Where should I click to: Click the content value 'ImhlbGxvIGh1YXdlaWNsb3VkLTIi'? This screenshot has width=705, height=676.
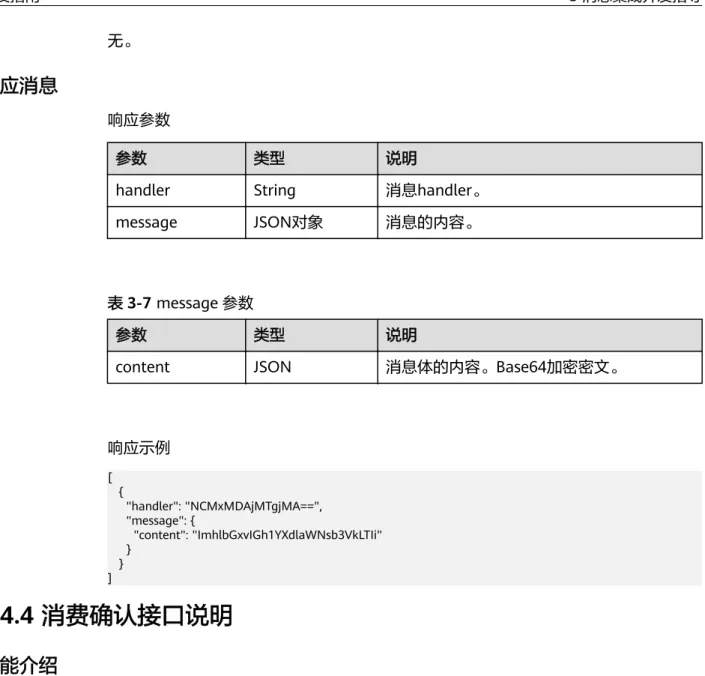(287, 535)
